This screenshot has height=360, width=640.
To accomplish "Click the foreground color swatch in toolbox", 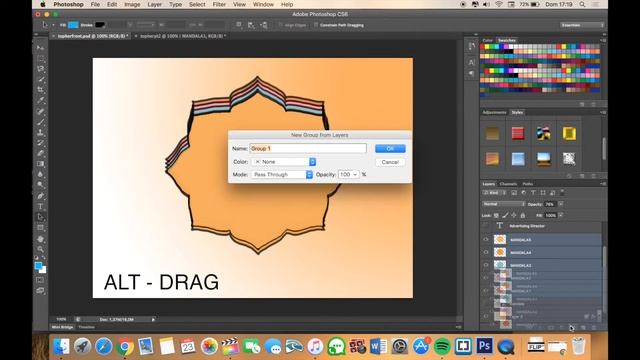I will tap(38, 266).
